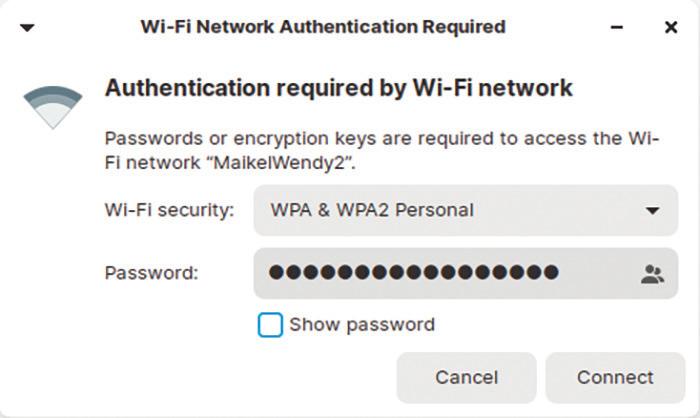Close the Wi-Fi authentication dialog
The image size is (700, 418).
point(671,28)
